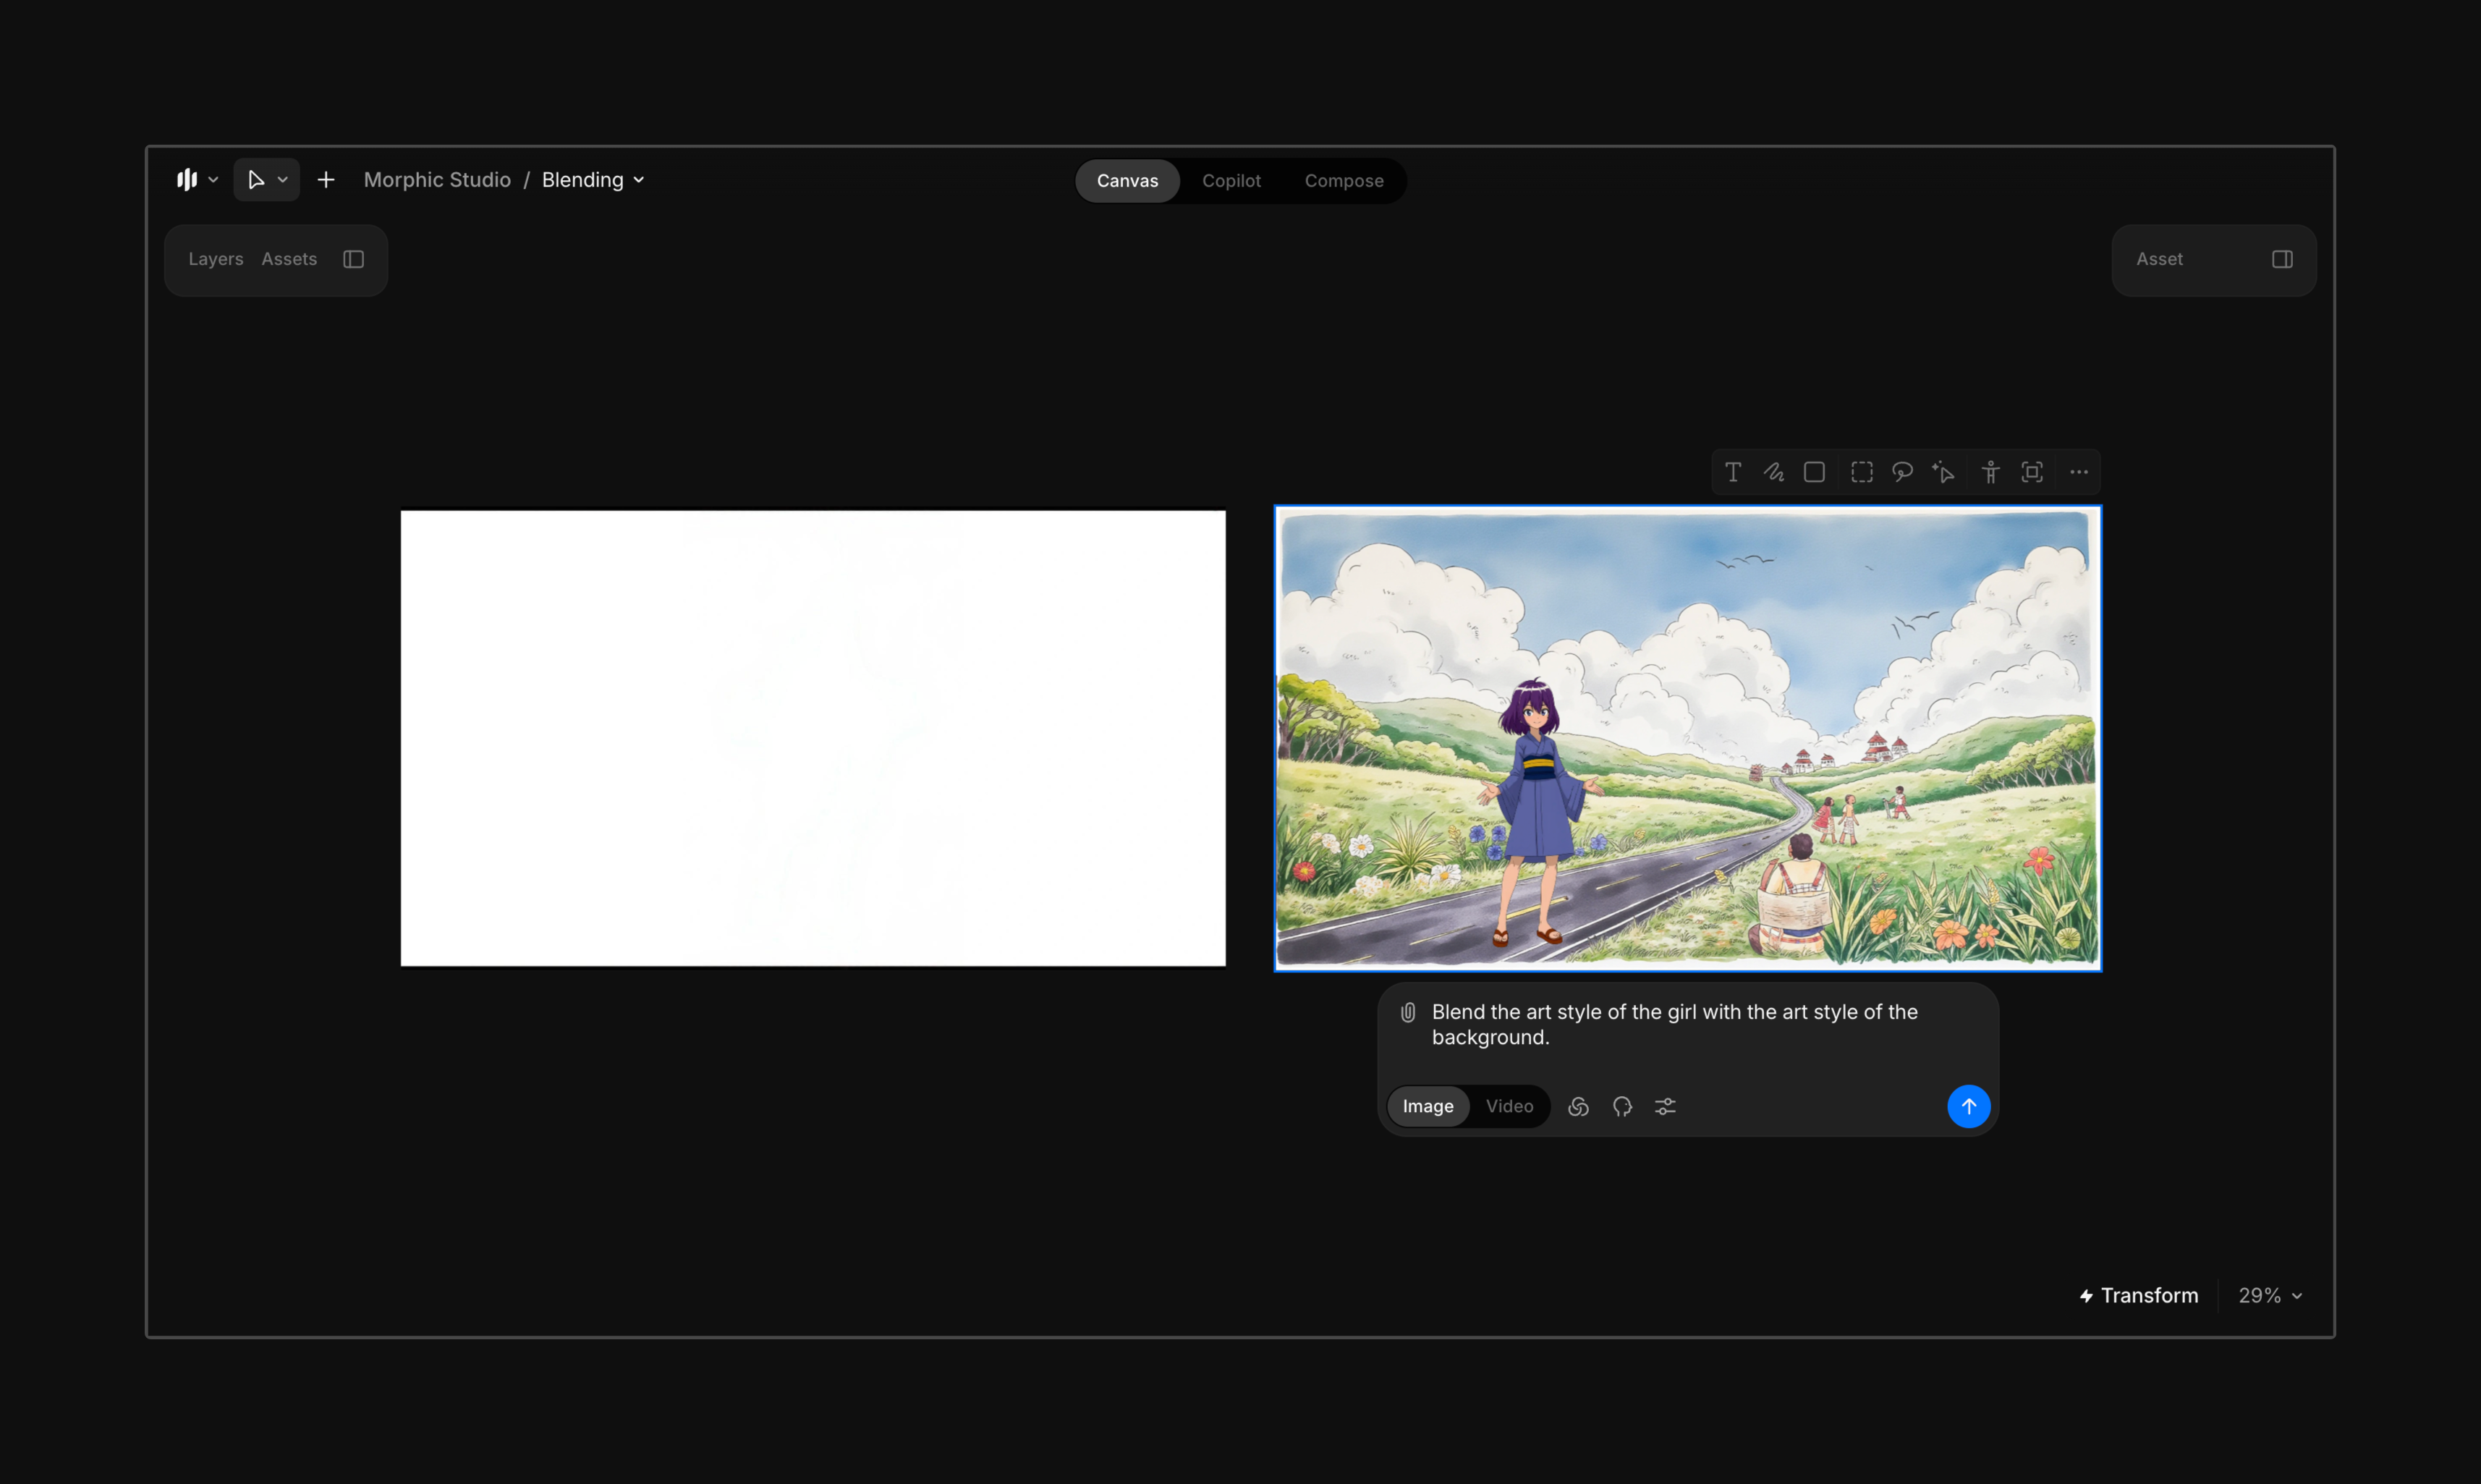Open the generation settings sliders icon
Viewport: 2481px width, 1484px height.
point(1665,1106)
